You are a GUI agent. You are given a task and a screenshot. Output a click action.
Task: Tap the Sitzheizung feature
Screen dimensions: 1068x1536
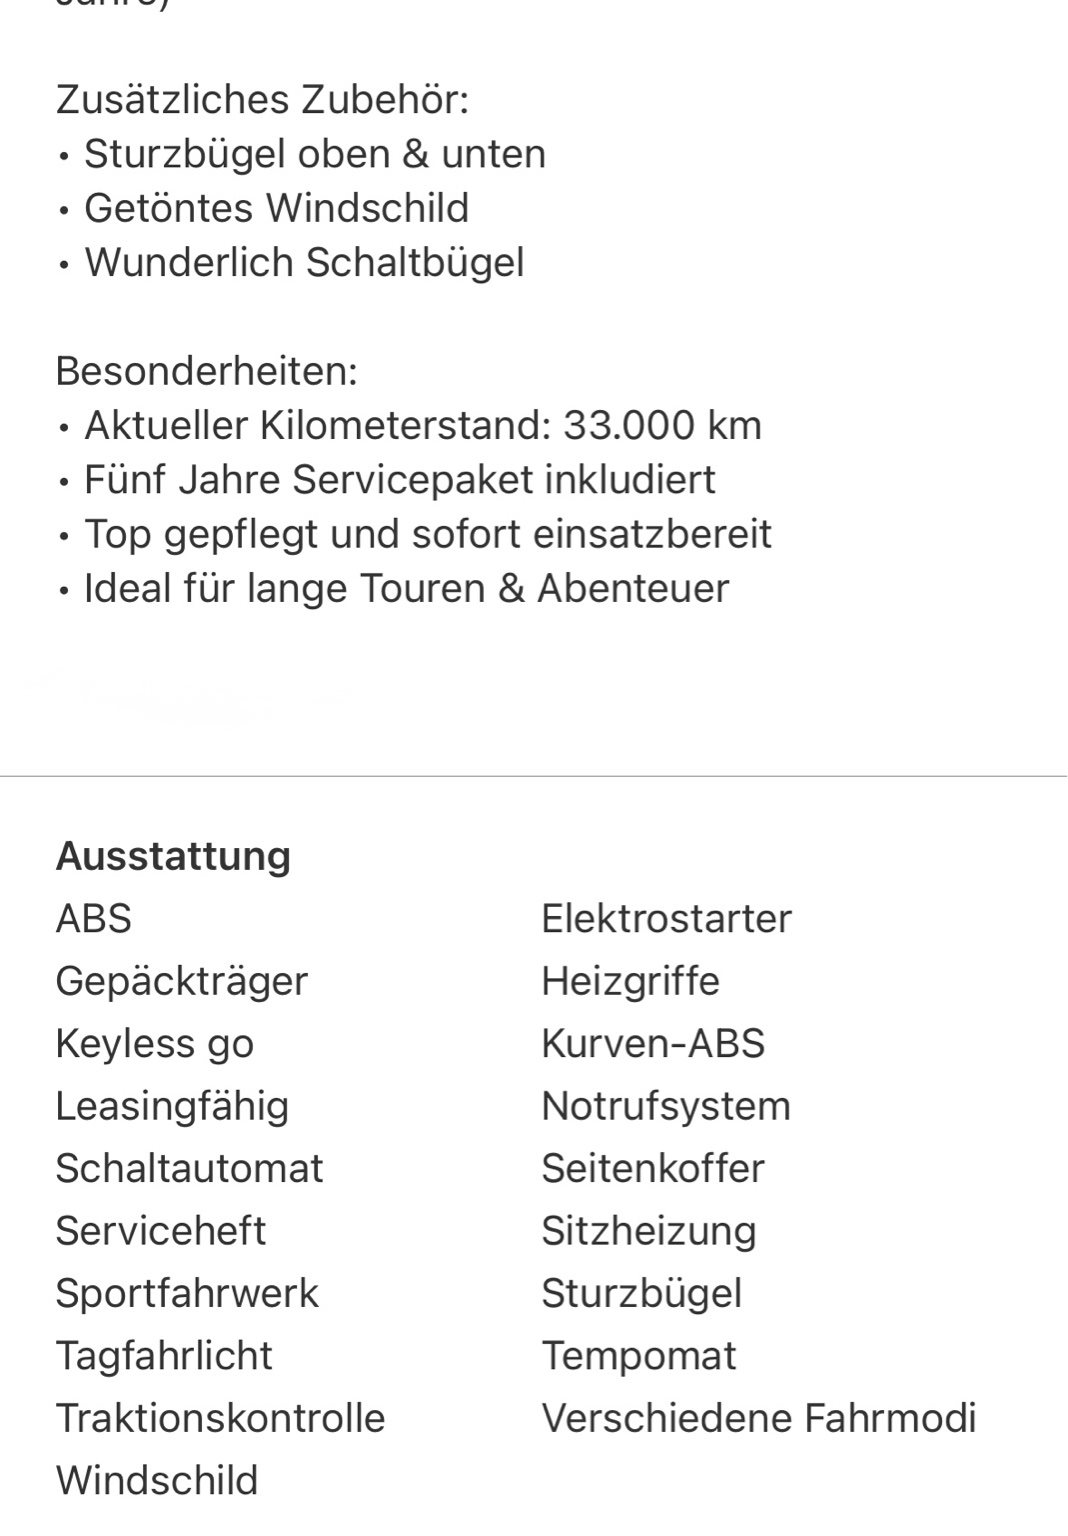[x=649, y=1231]
